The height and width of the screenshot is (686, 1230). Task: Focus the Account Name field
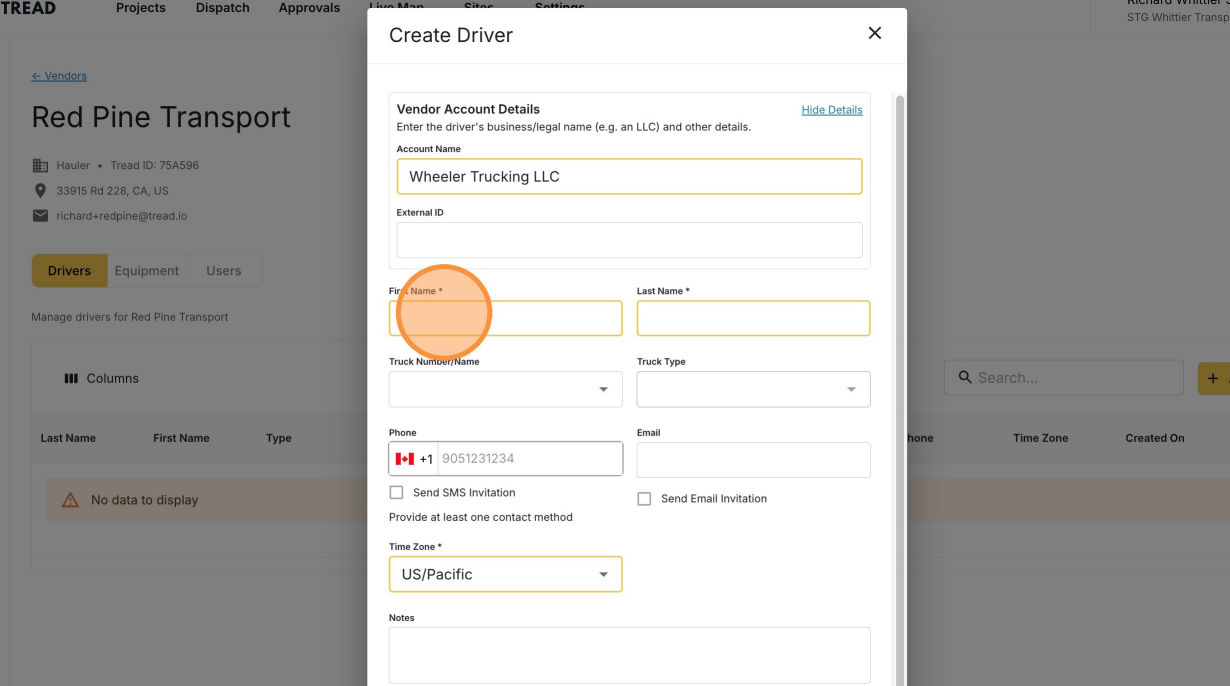[x=629, y=176]
